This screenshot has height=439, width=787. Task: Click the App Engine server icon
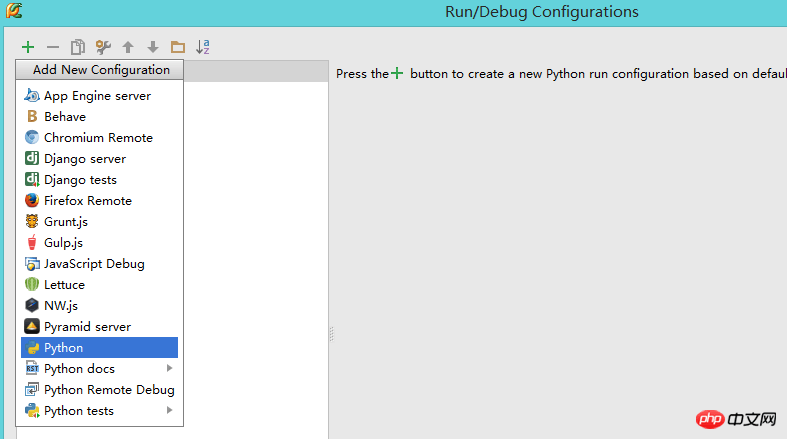coord(32,95)
